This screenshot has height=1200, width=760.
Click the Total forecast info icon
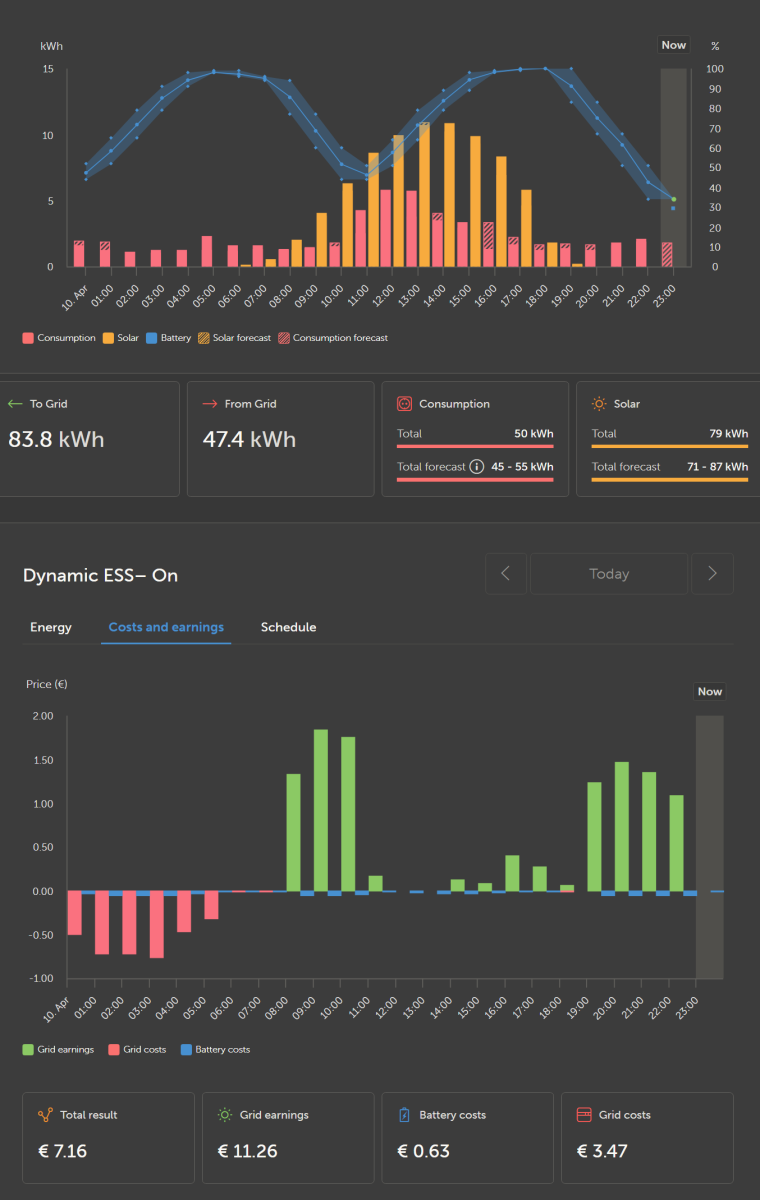(477, 467)
